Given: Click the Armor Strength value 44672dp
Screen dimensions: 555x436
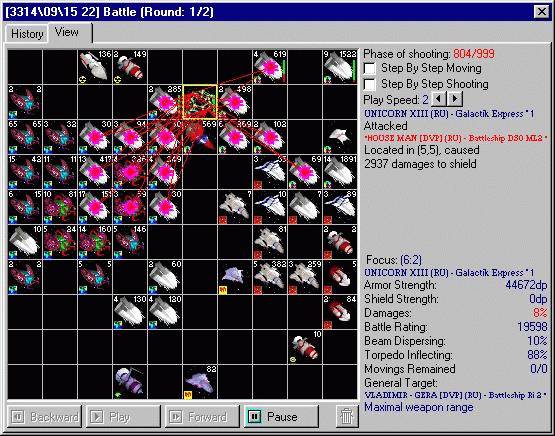Looking at the screenshot, I should [x=526, y=285].
